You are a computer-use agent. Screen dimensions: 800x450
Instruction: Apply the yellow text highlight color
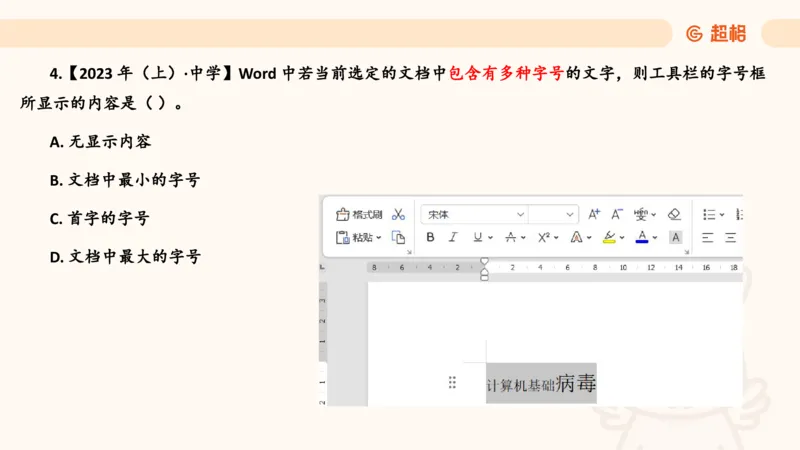(609, 237)
